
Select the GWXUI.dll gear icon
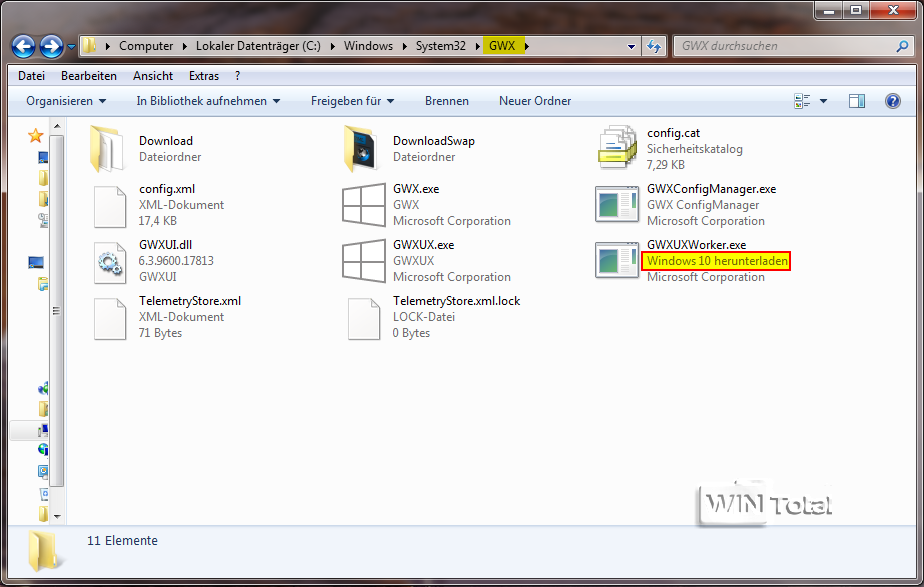pyautogui.click(x=110, y=262)
